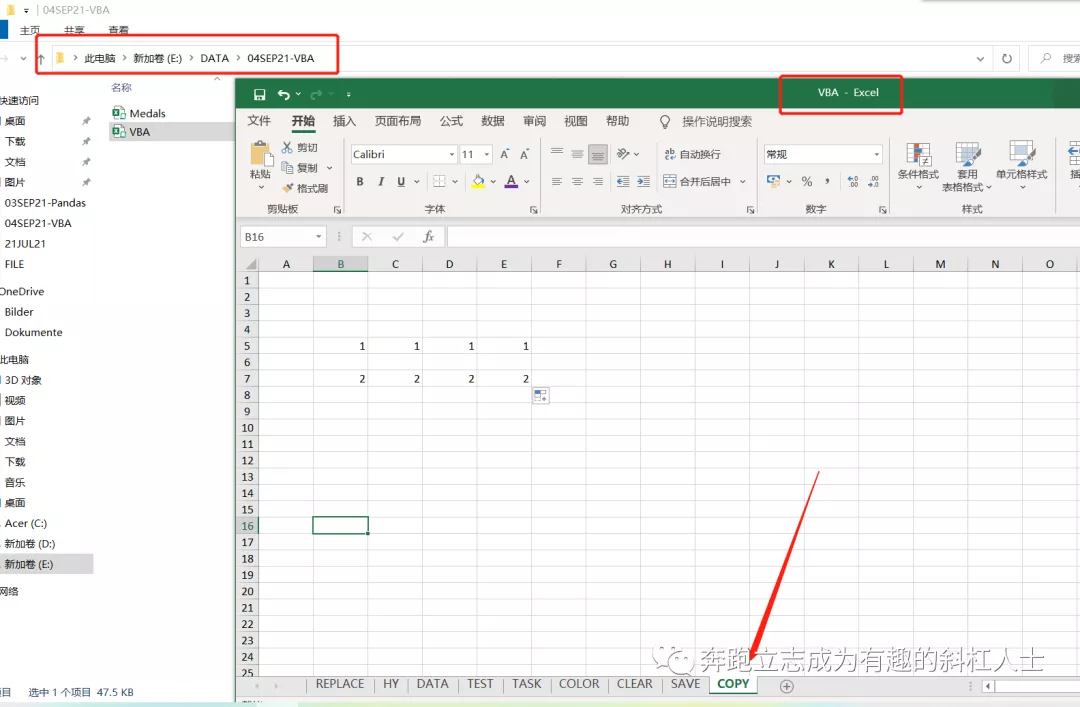1080x707 pixels.
Task: Click Wrap Text (自动换行) button
Action: pos(692,154)
